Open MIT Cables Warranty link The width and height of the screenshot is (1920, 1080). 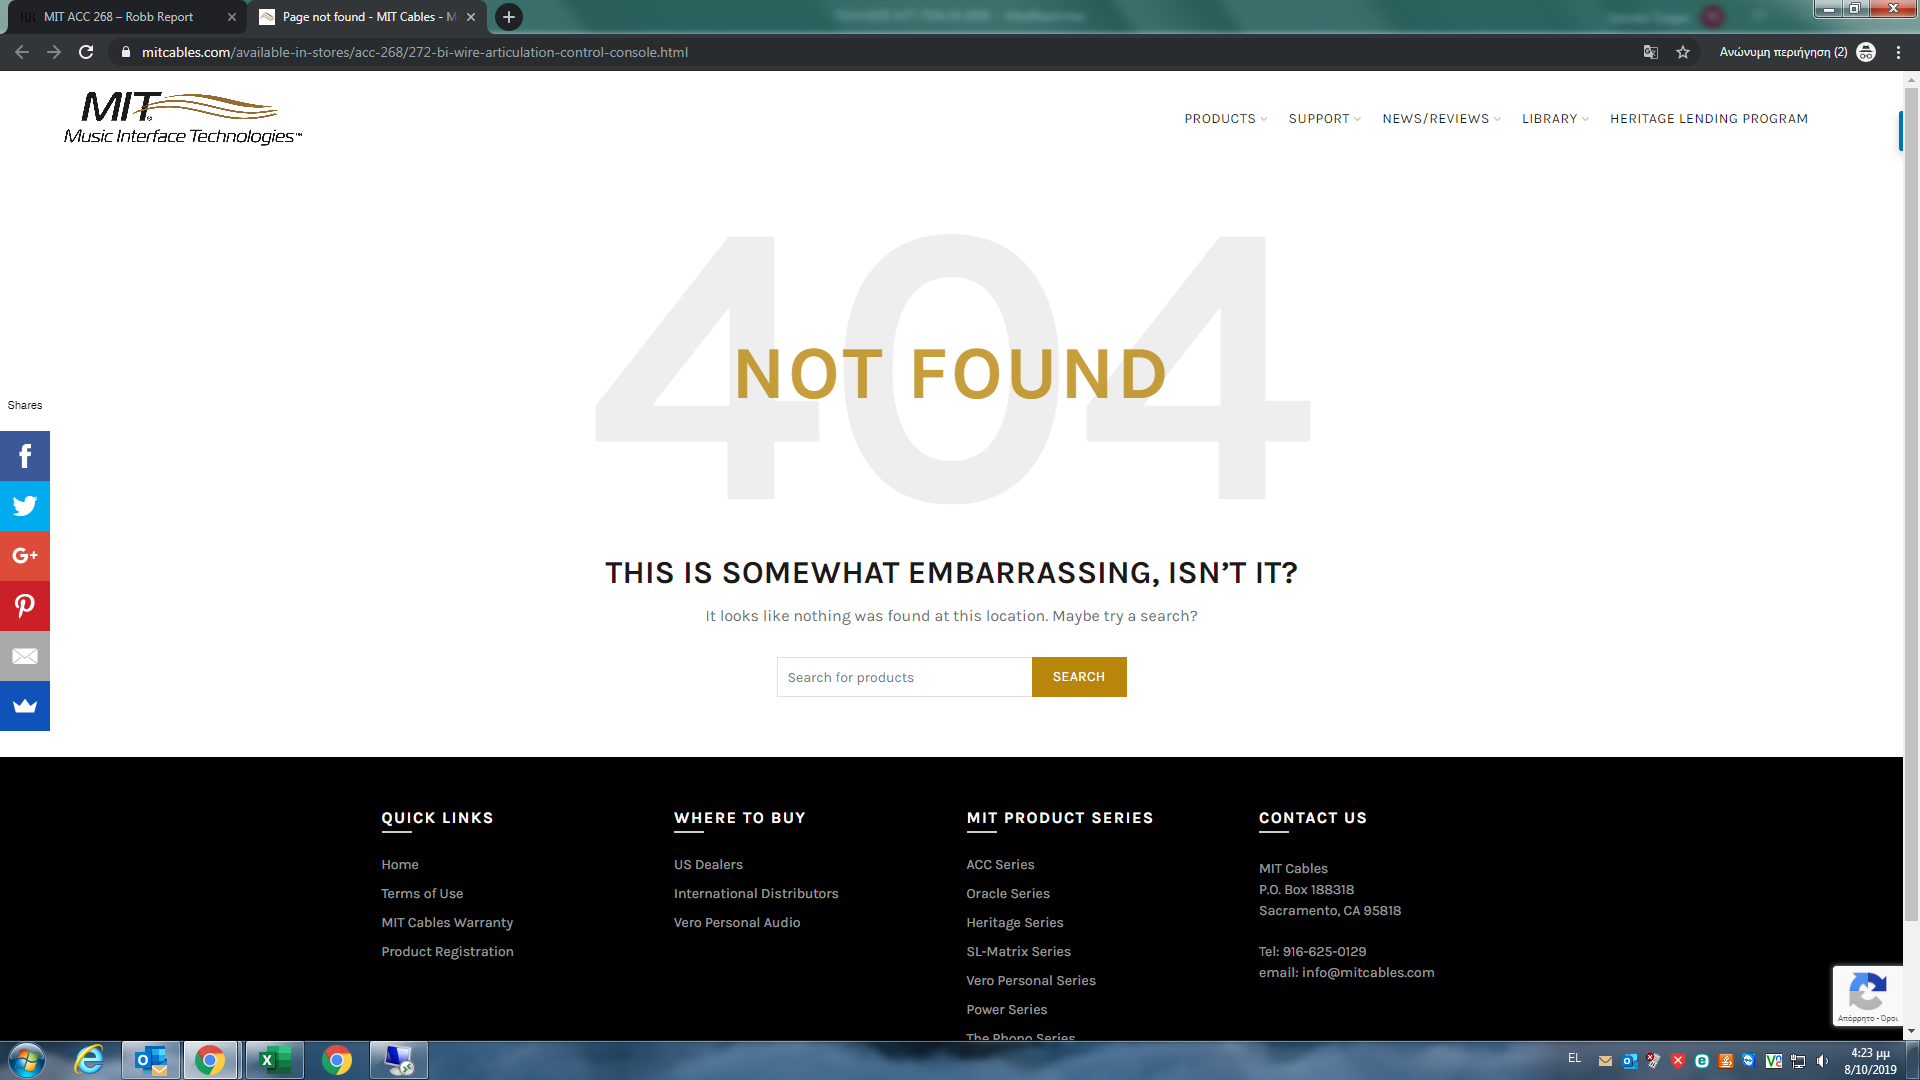pos(447,923)
